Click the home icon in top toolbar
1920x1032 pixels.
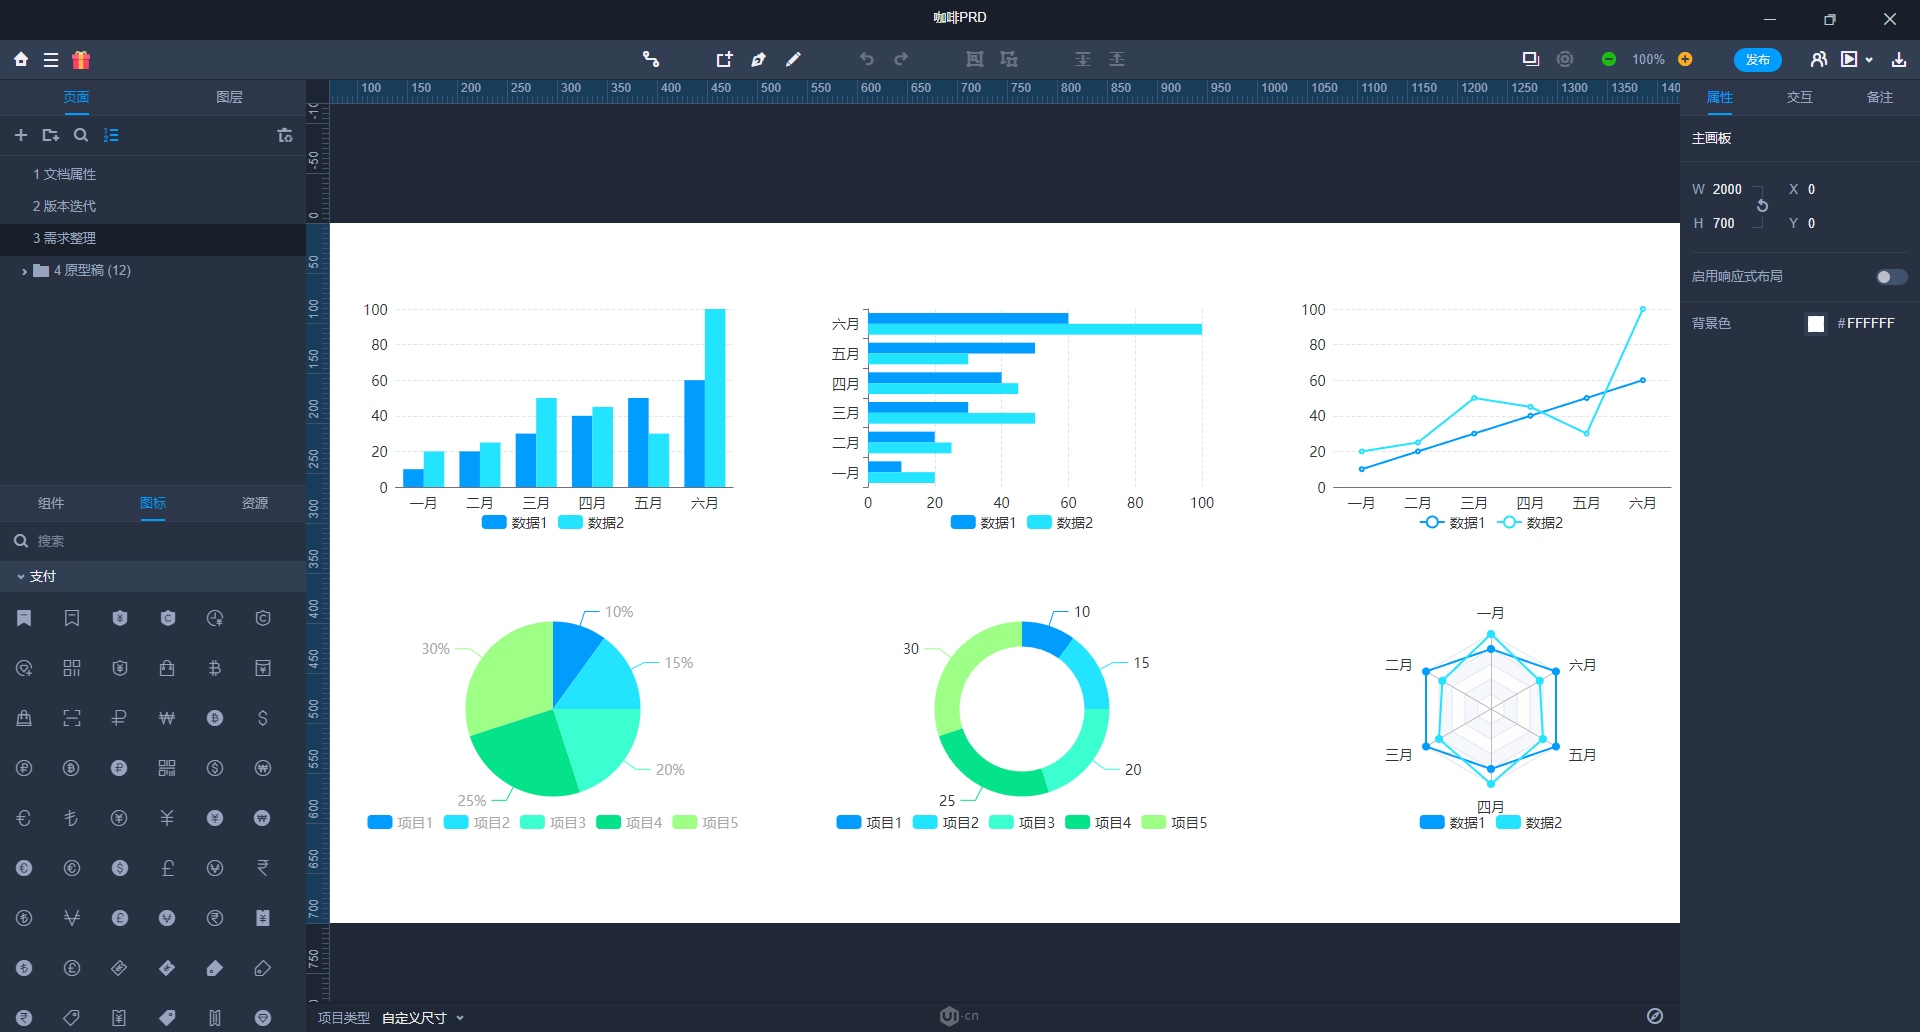[21, 59]
